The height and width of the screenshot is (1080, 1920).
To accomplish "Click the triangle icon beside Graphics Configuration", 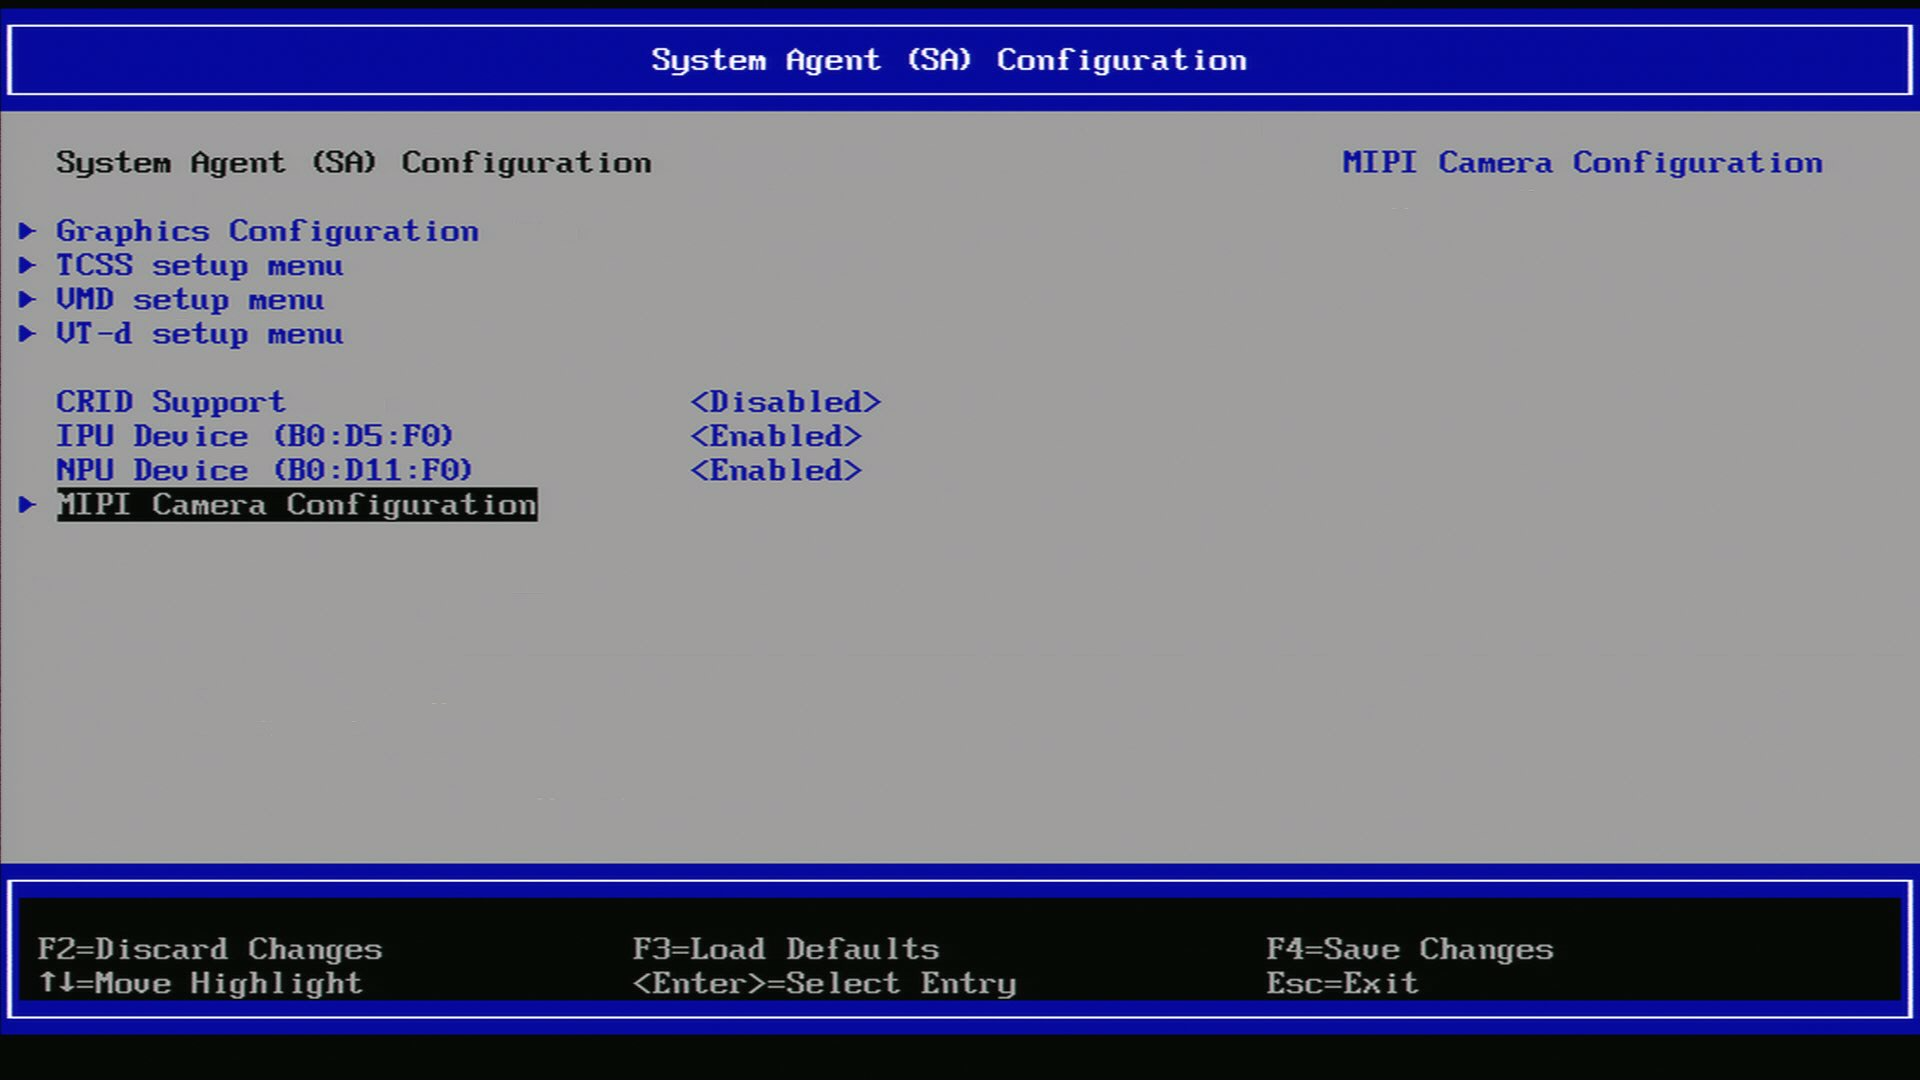I will pyautogui.click(x=27, y=231).
